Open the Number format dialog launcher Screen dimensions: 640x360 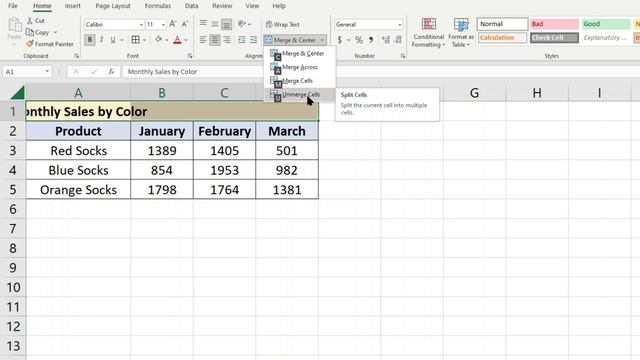click(403, 56)
